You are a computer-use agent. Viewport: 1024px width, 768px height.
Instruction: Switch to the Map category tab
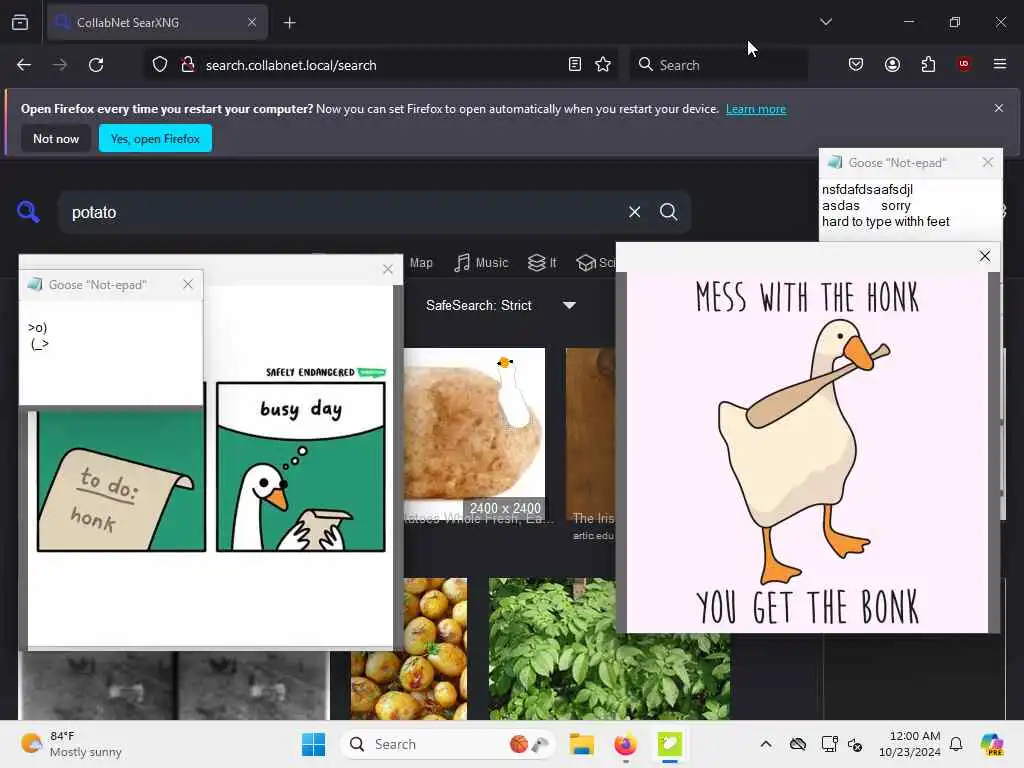pyautogui.click(x=421, y=263)
